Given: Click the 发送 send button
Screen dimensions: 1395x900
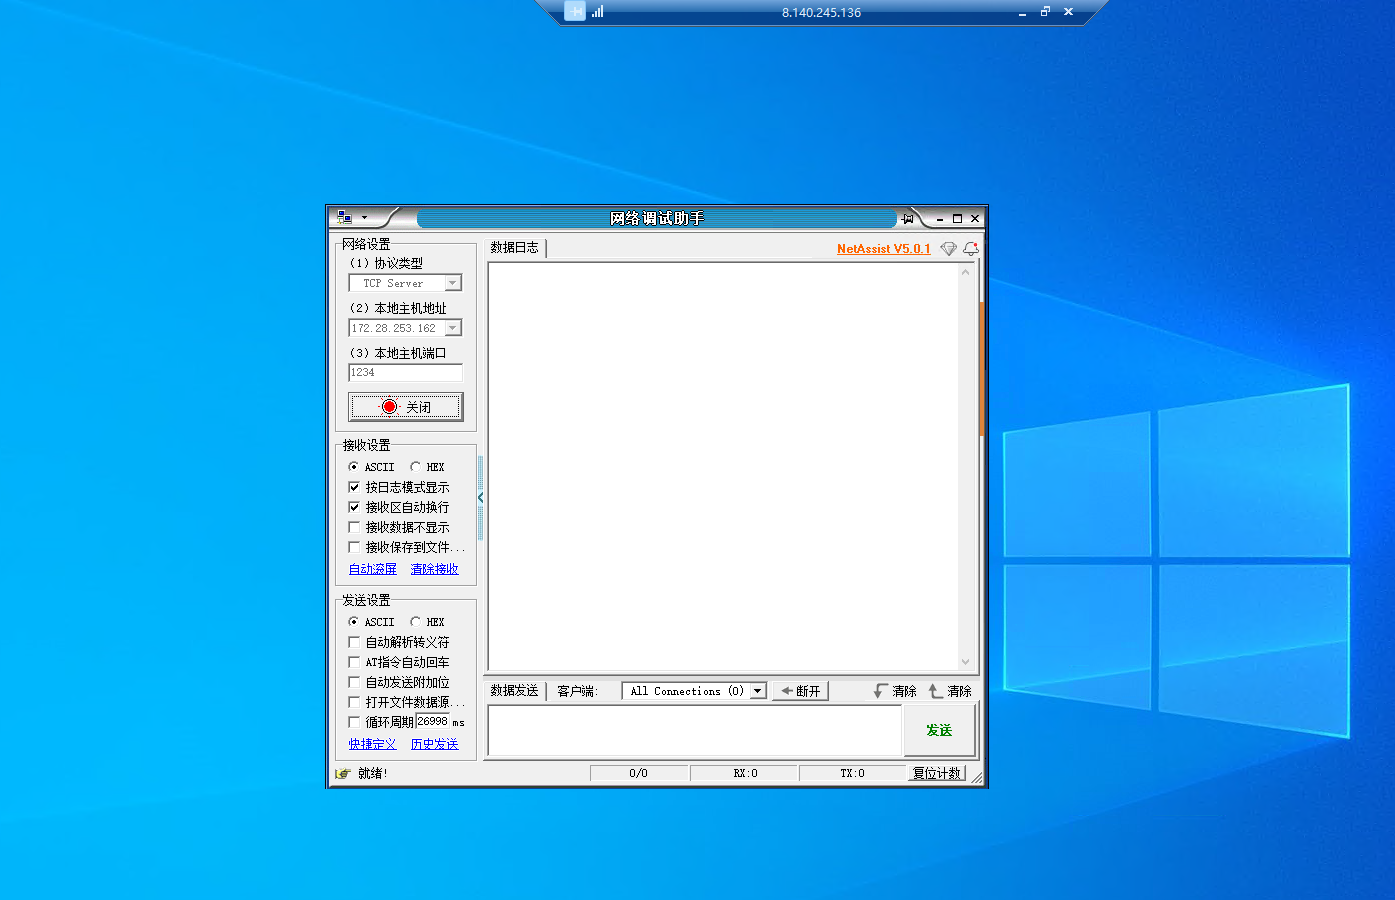Looking at the screenshot, I should [x=939, y=730].
